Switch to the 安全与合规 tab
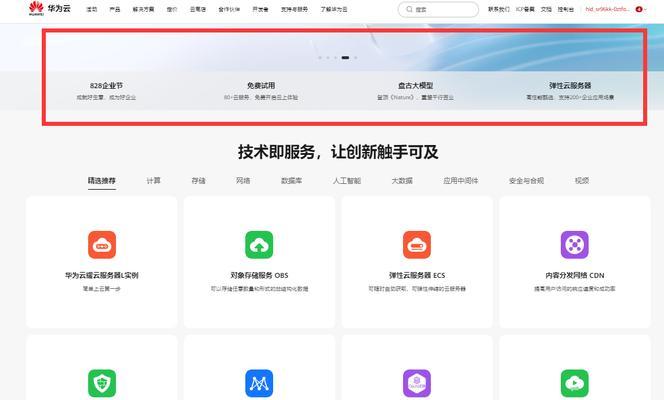Screen dimensions: 664x400 pos(526,181)
